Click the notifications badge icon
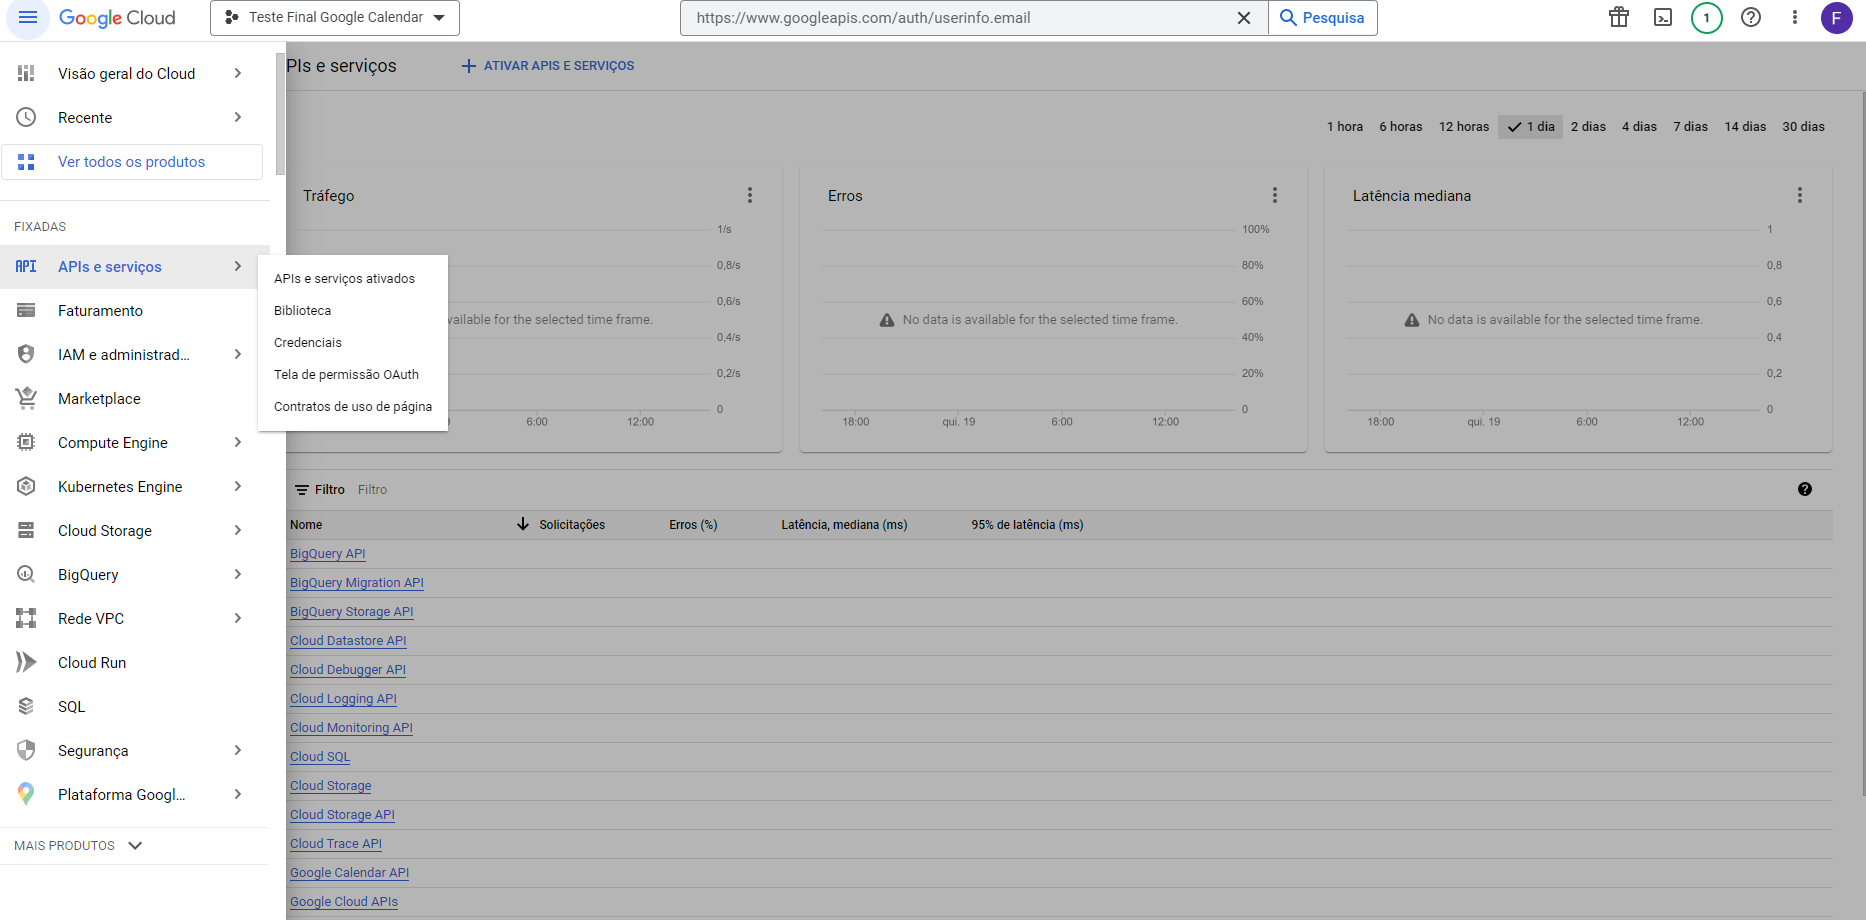 click(x=1707, y=18)
